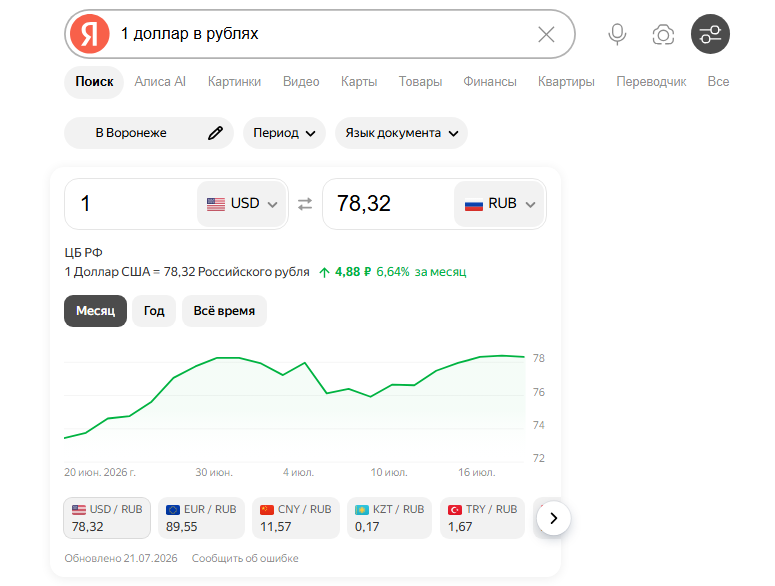Screen dimensions: 775x586
Task: Select the USD / RUB pair chip
Action: click(107, 518)
